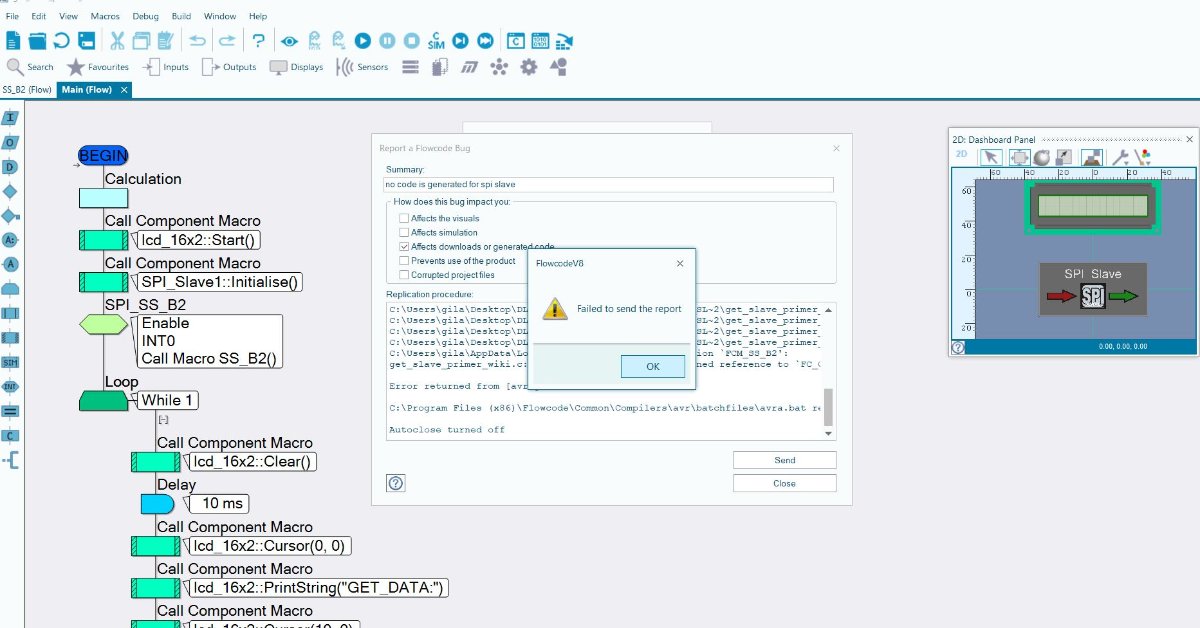Viewport: 1200px width, 628px height.
Task: Switch to the SS_B2 (Flow) tab
Action: click(x=27, y=90)
